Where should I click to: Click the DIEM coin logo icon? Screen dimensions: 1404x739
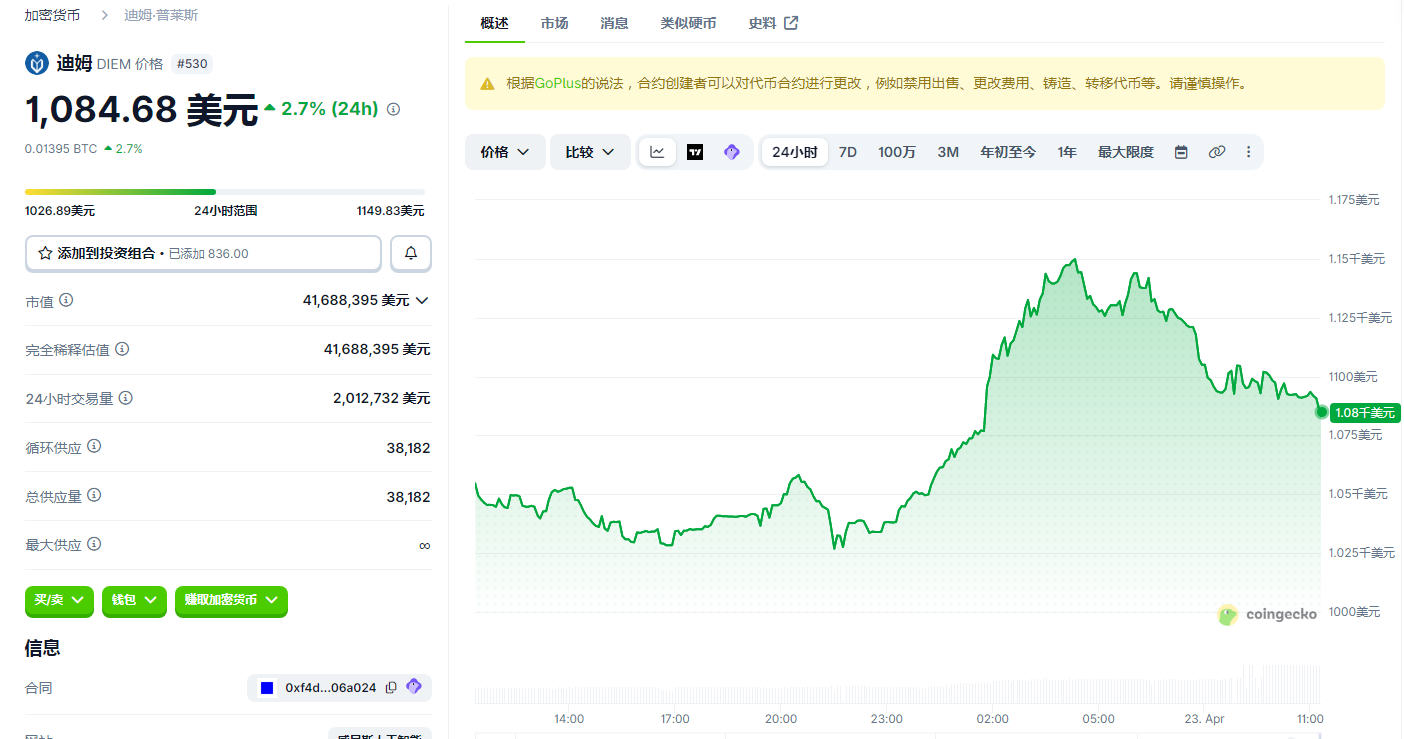pos(37,64)
